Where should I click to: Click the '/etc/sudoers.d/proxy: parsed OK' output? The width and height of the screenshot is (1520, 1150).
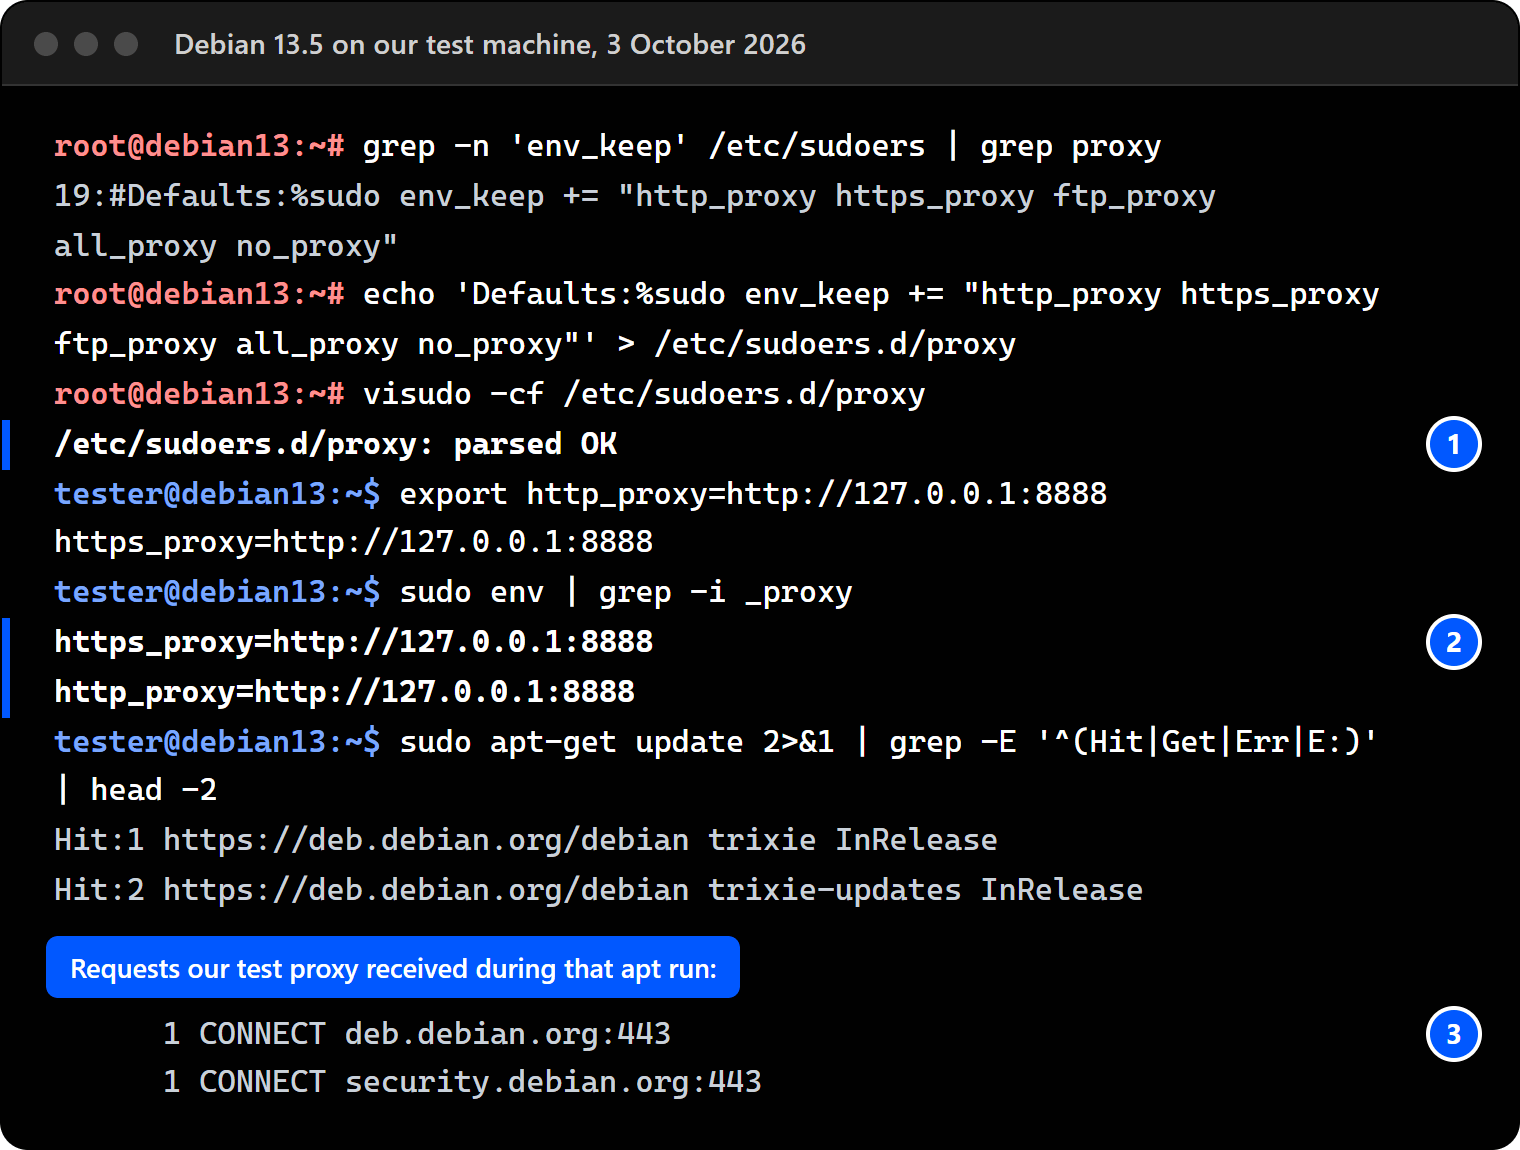(336, 444)
